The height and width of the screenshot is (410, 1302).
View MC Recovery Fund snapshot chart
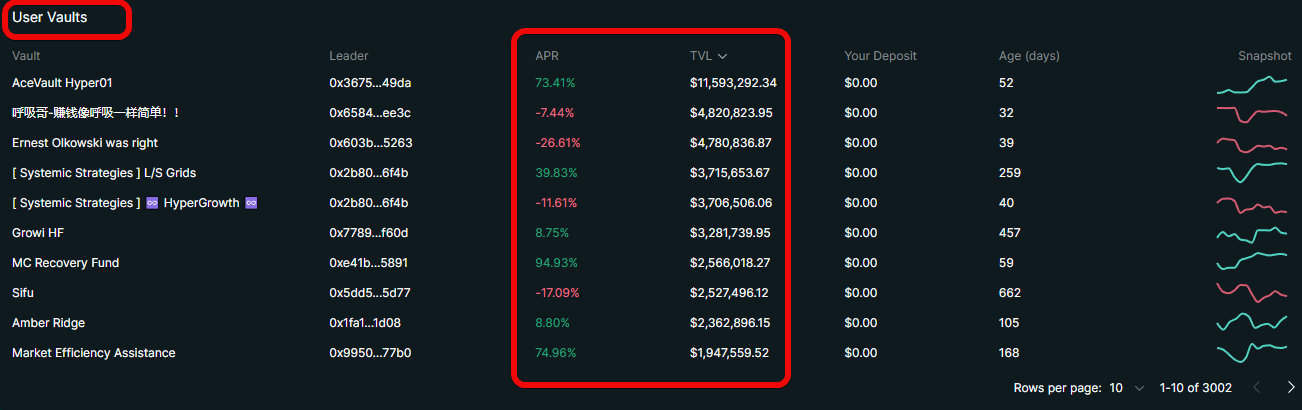[1252, 262]
